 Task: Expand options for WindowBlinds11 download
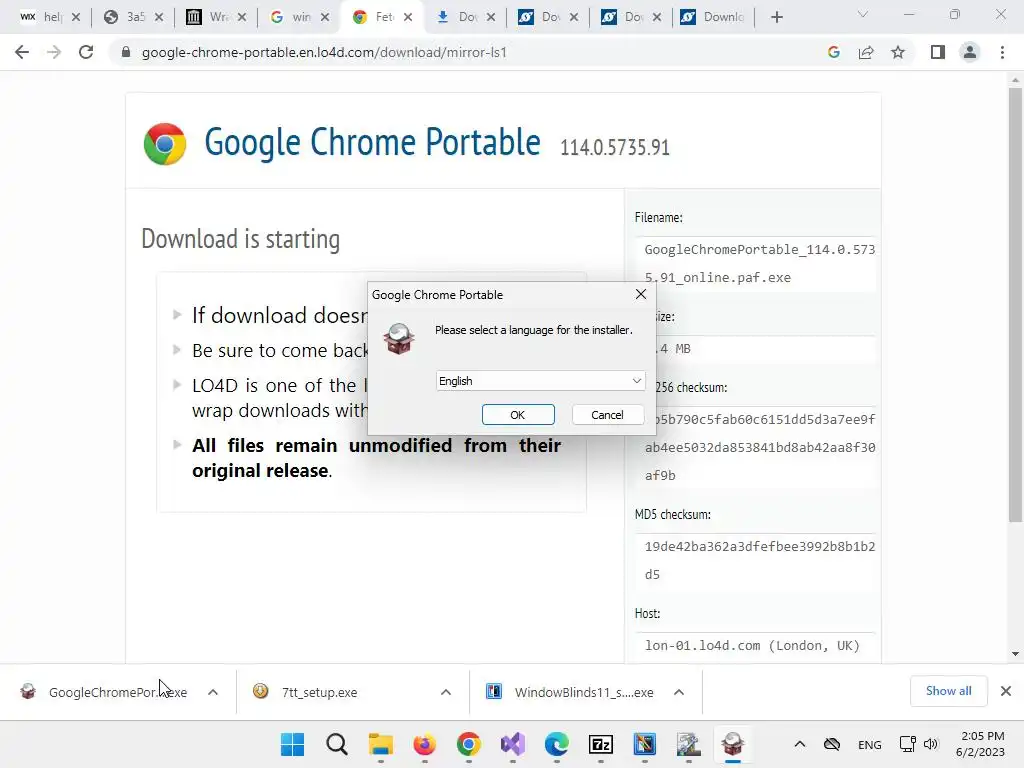679,692
